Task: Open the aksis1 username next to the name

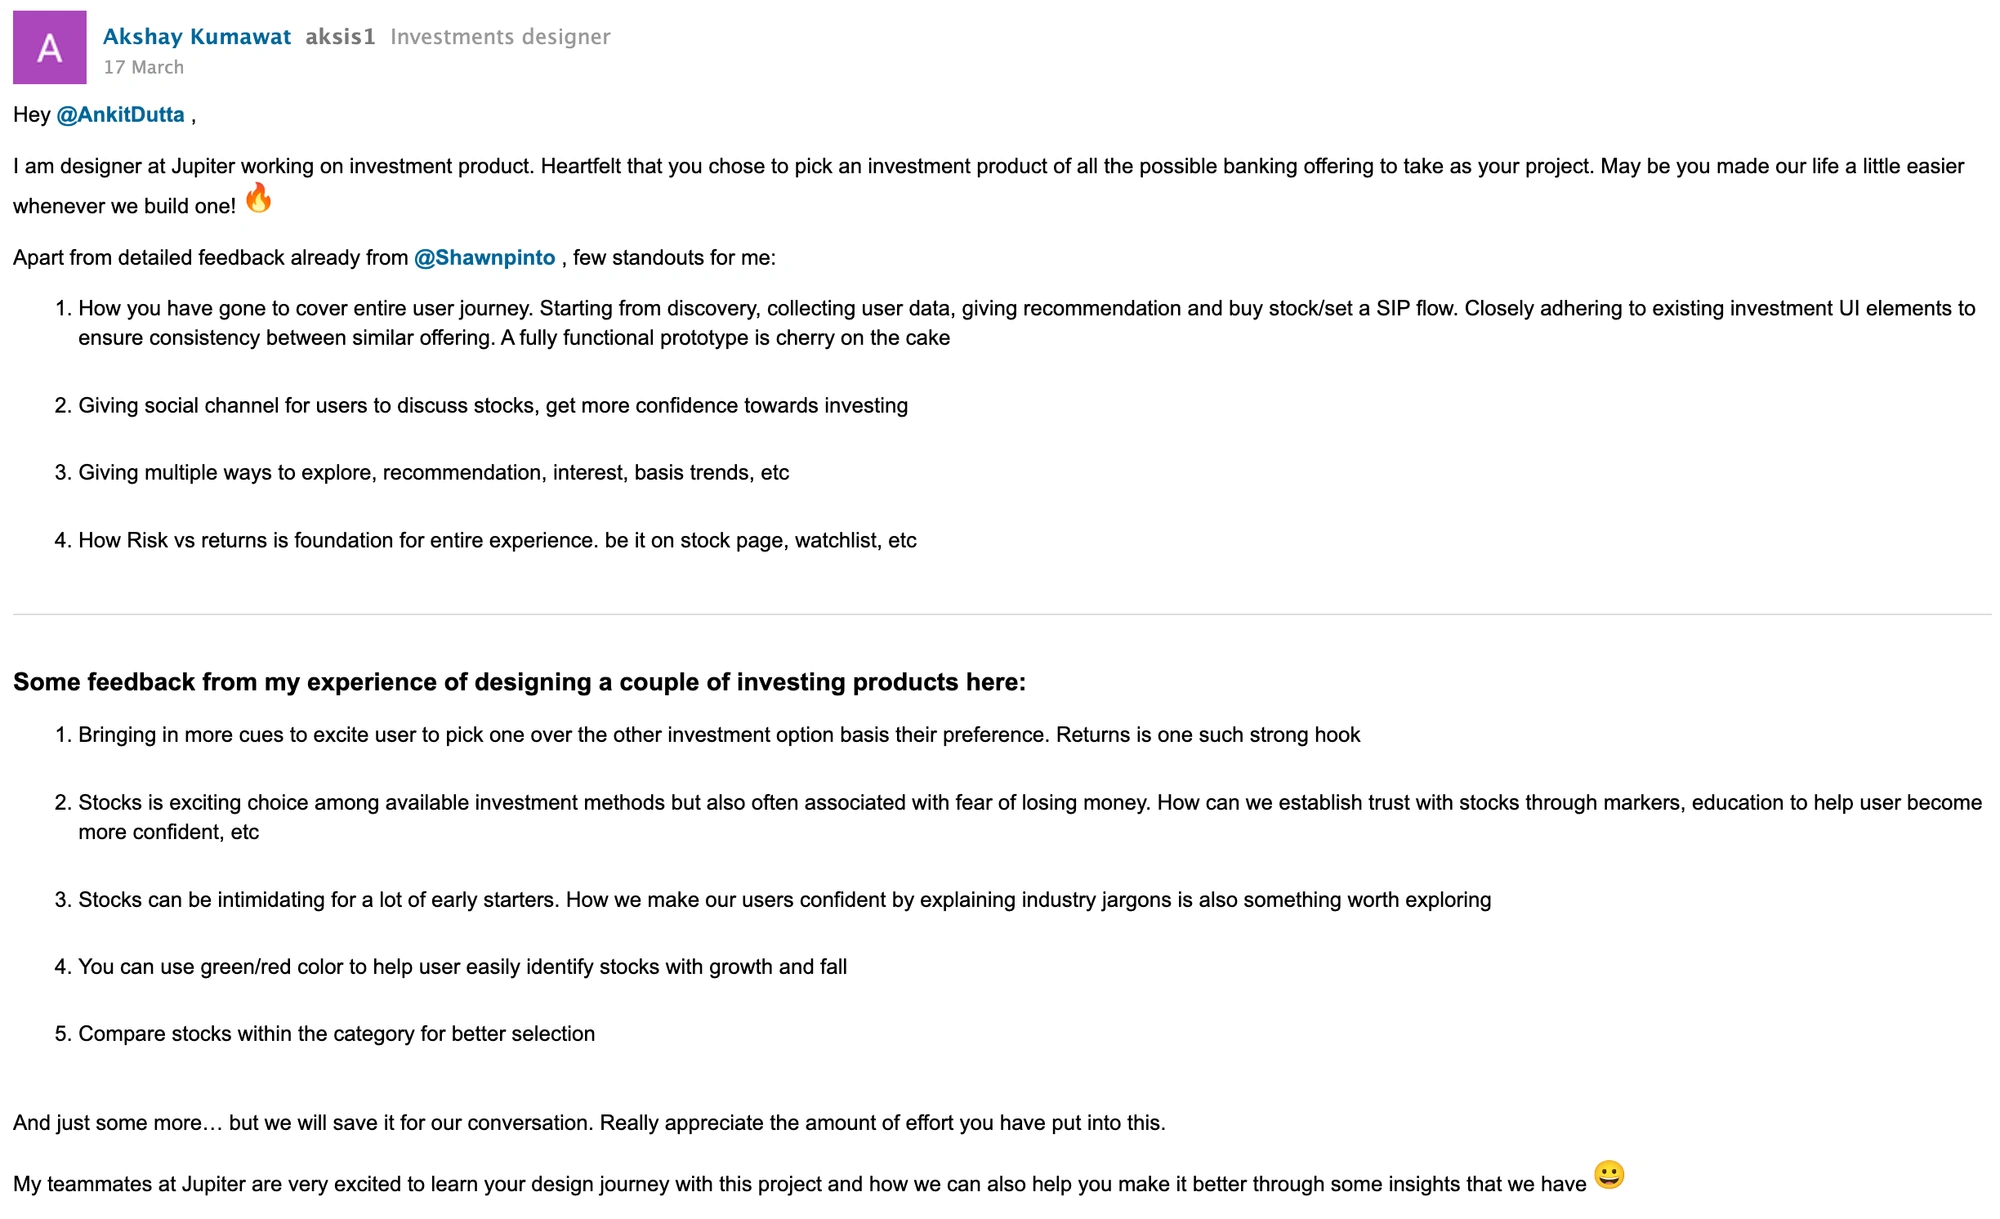Action: pyautogui.click(x=340, y=37)
